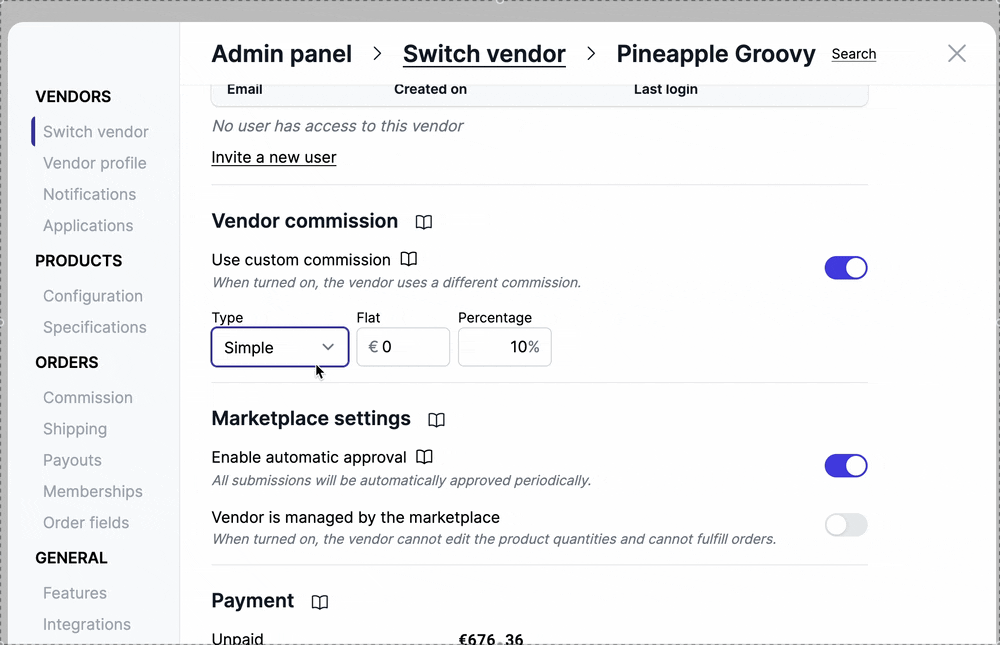Open documentation beside Enable automatic approval
This screenshot has width=1000, height=645.
point(423,456)
